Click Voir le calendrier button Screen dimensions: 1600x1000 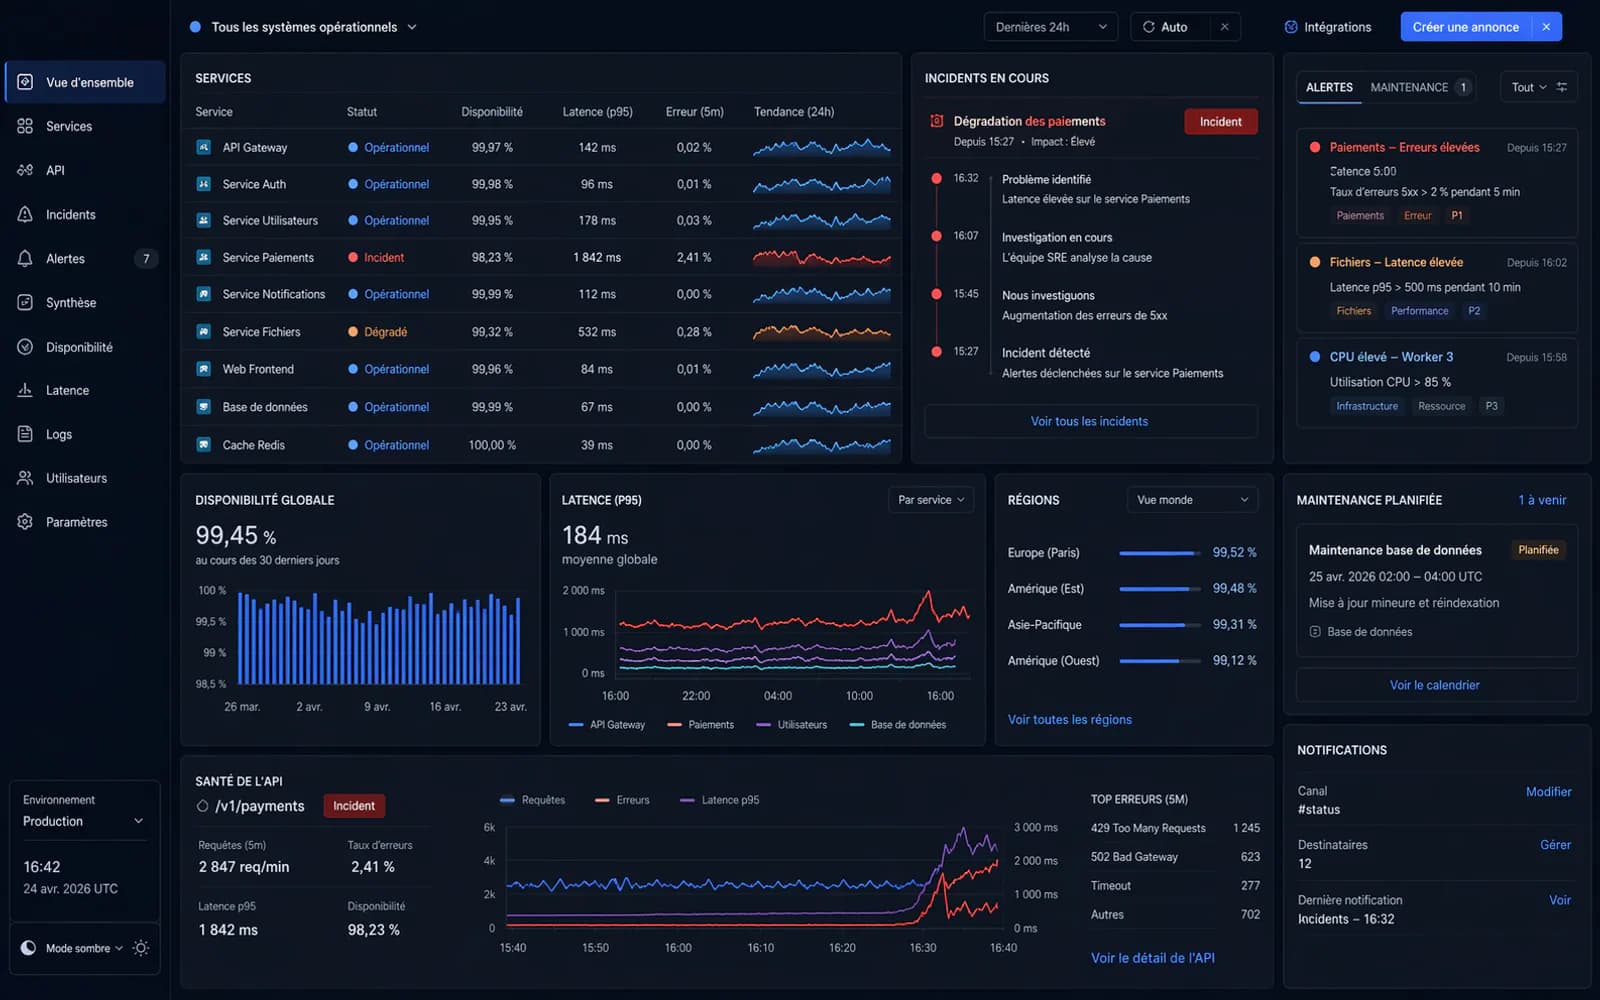[x=1435, y=685]
